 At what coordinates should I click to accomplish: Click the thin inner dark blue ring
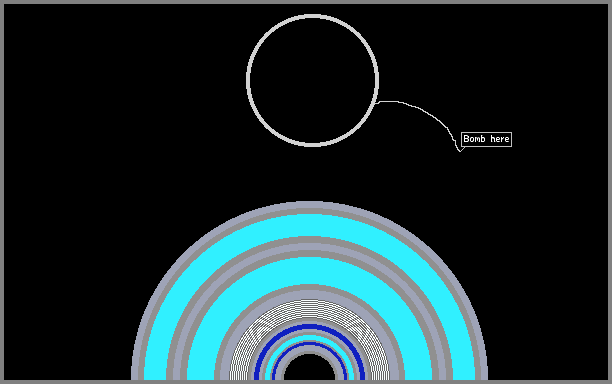click(310, 343)
